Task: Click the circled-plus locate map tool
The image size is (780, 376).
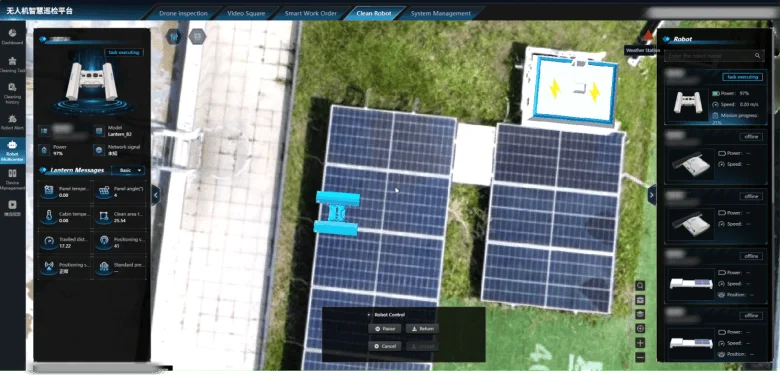Action: coord(640,329)
